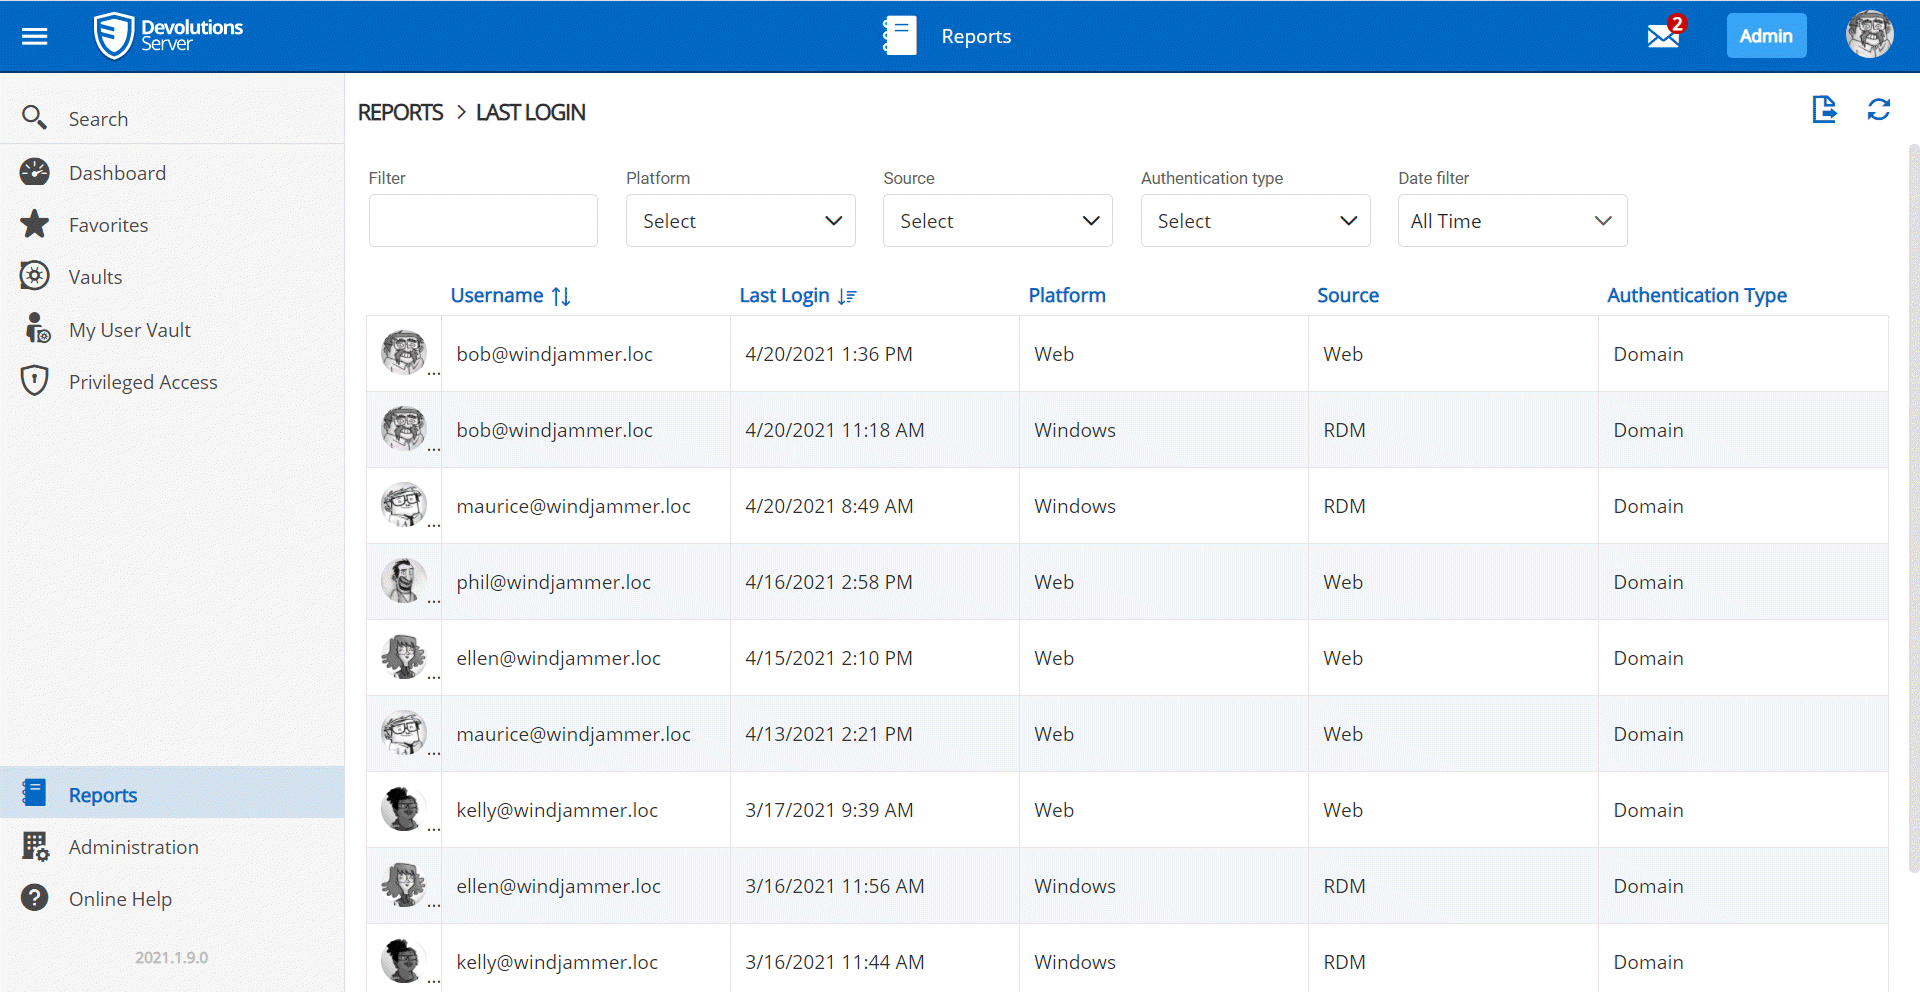Navigate to Privileged Access
The image size is (1920, 992).
coord(142,382)
